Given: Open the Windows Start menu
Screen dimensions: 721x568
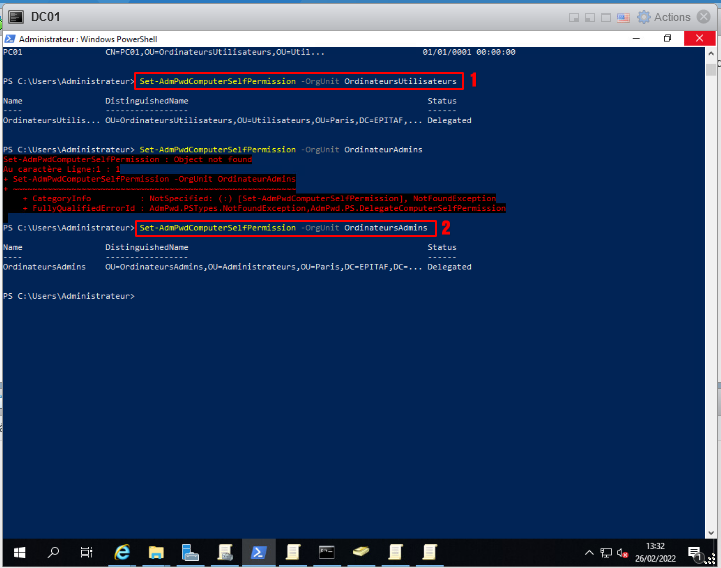Looking at the screenshot, I should click(17, 552).
